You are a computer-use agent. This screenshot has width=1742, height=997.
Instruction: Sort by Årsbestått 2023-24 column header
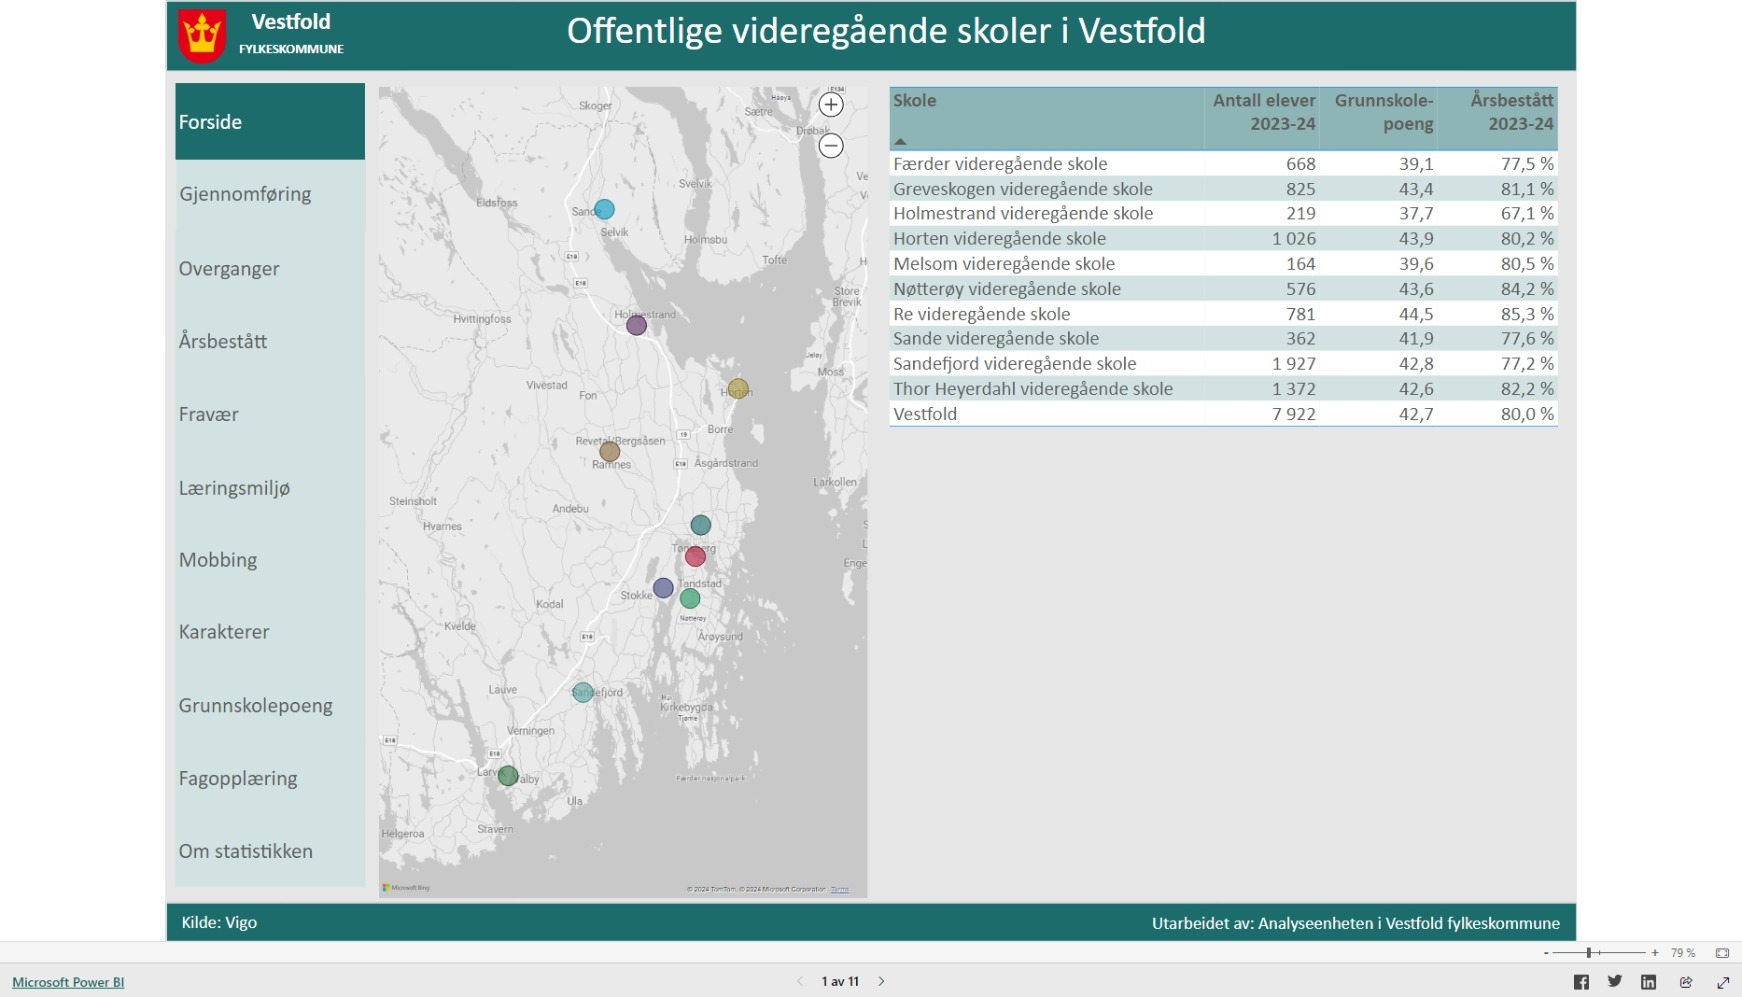click(x=1511, y=112)
